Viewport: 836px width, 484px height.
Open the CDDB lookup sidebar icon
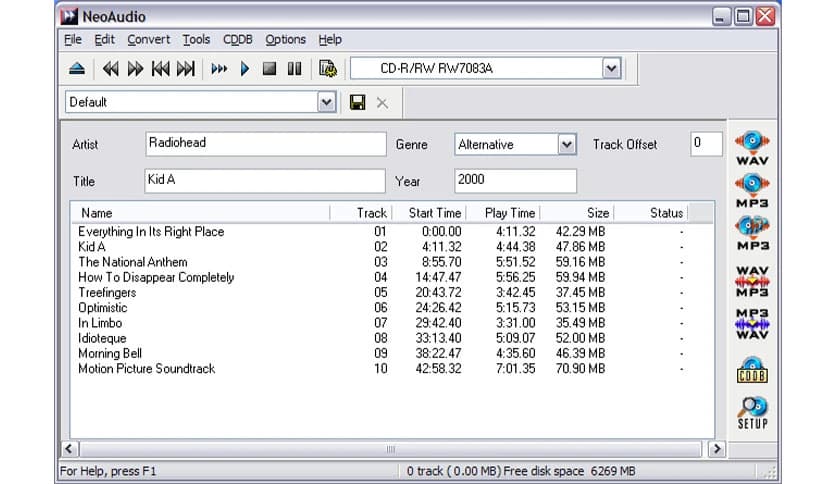click(752, 369)
